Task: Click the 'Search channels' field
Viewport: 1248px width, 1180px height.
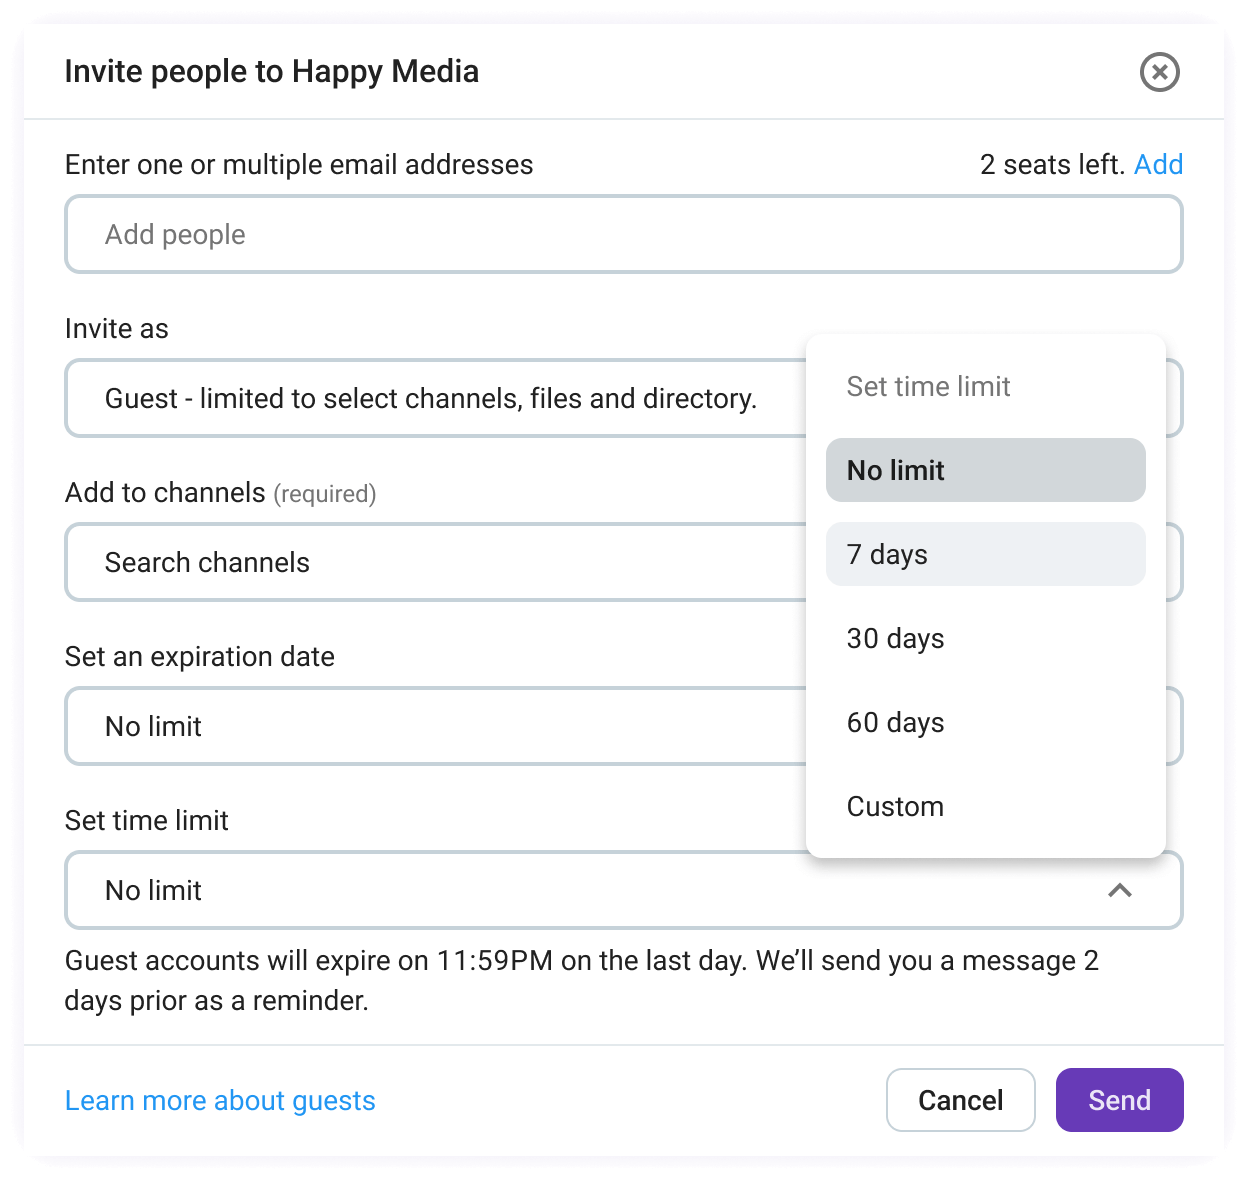Action: (x=430, y=562)
